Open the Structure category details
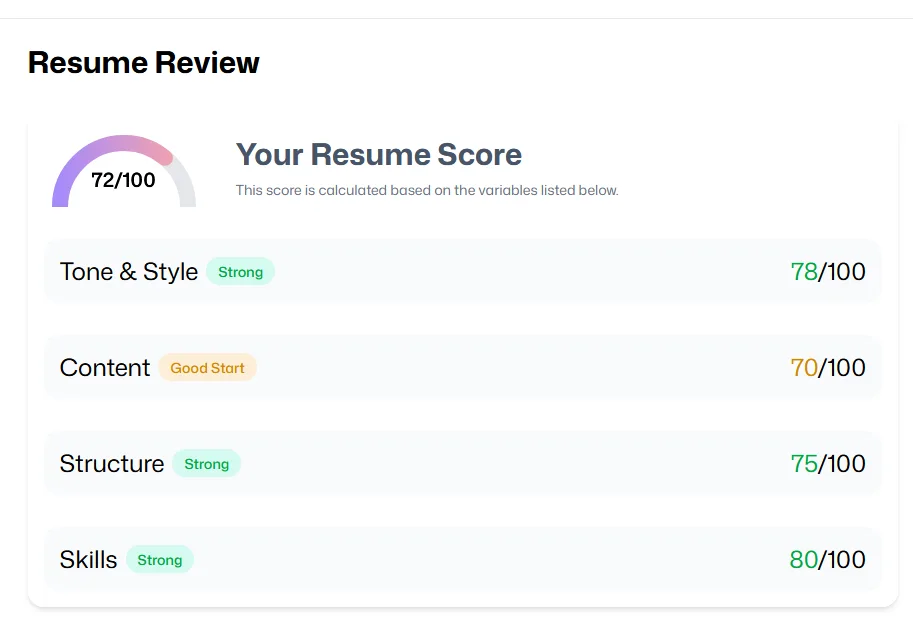This screenshot has width=913, height=628. pyautogui.click(x=111, y=464)
